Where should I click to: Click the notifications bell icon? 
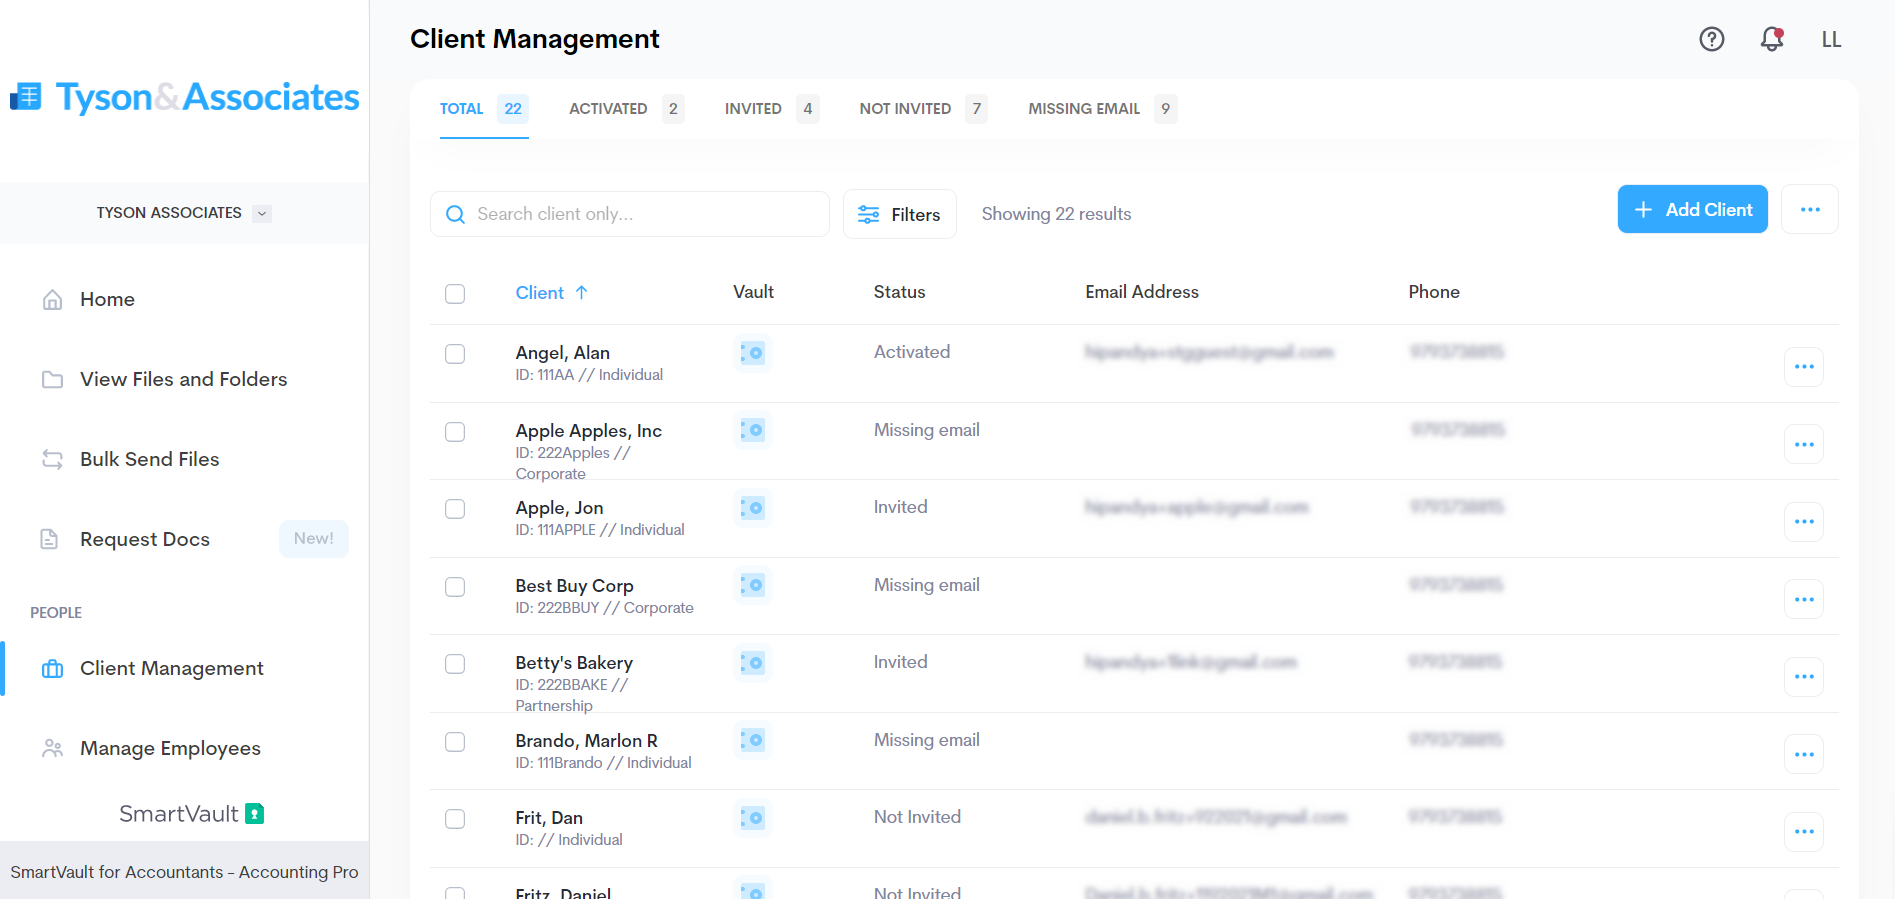1771,39
